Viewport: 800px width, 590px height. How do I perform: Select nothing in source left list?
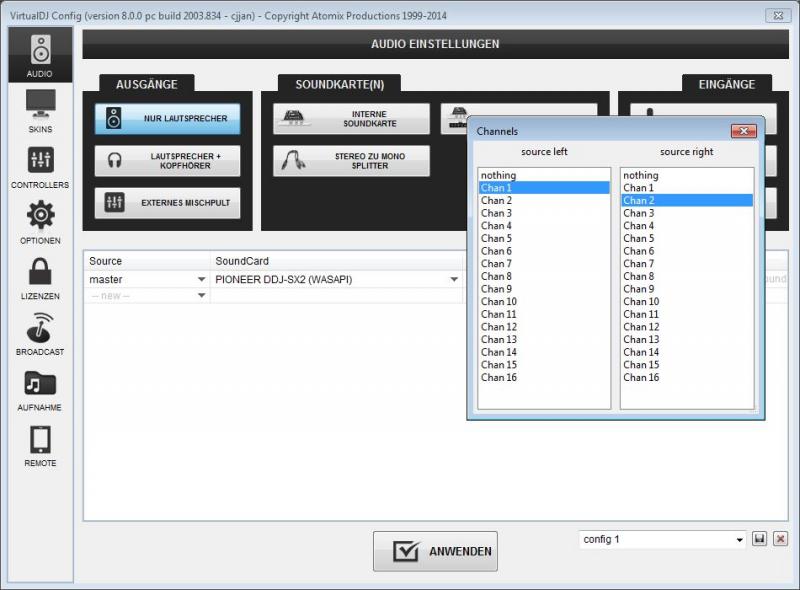pos(544,175)
